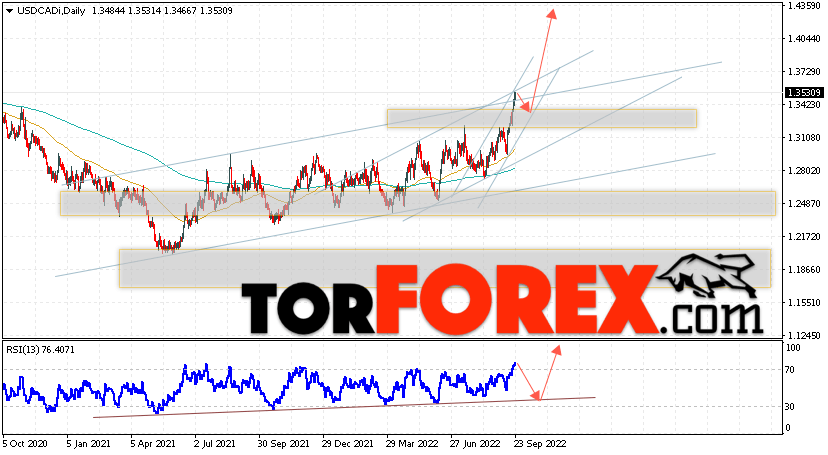Select the date label 5 Jan 2021
The width and height of the screenshot is (828, 455).
point(88,443)
